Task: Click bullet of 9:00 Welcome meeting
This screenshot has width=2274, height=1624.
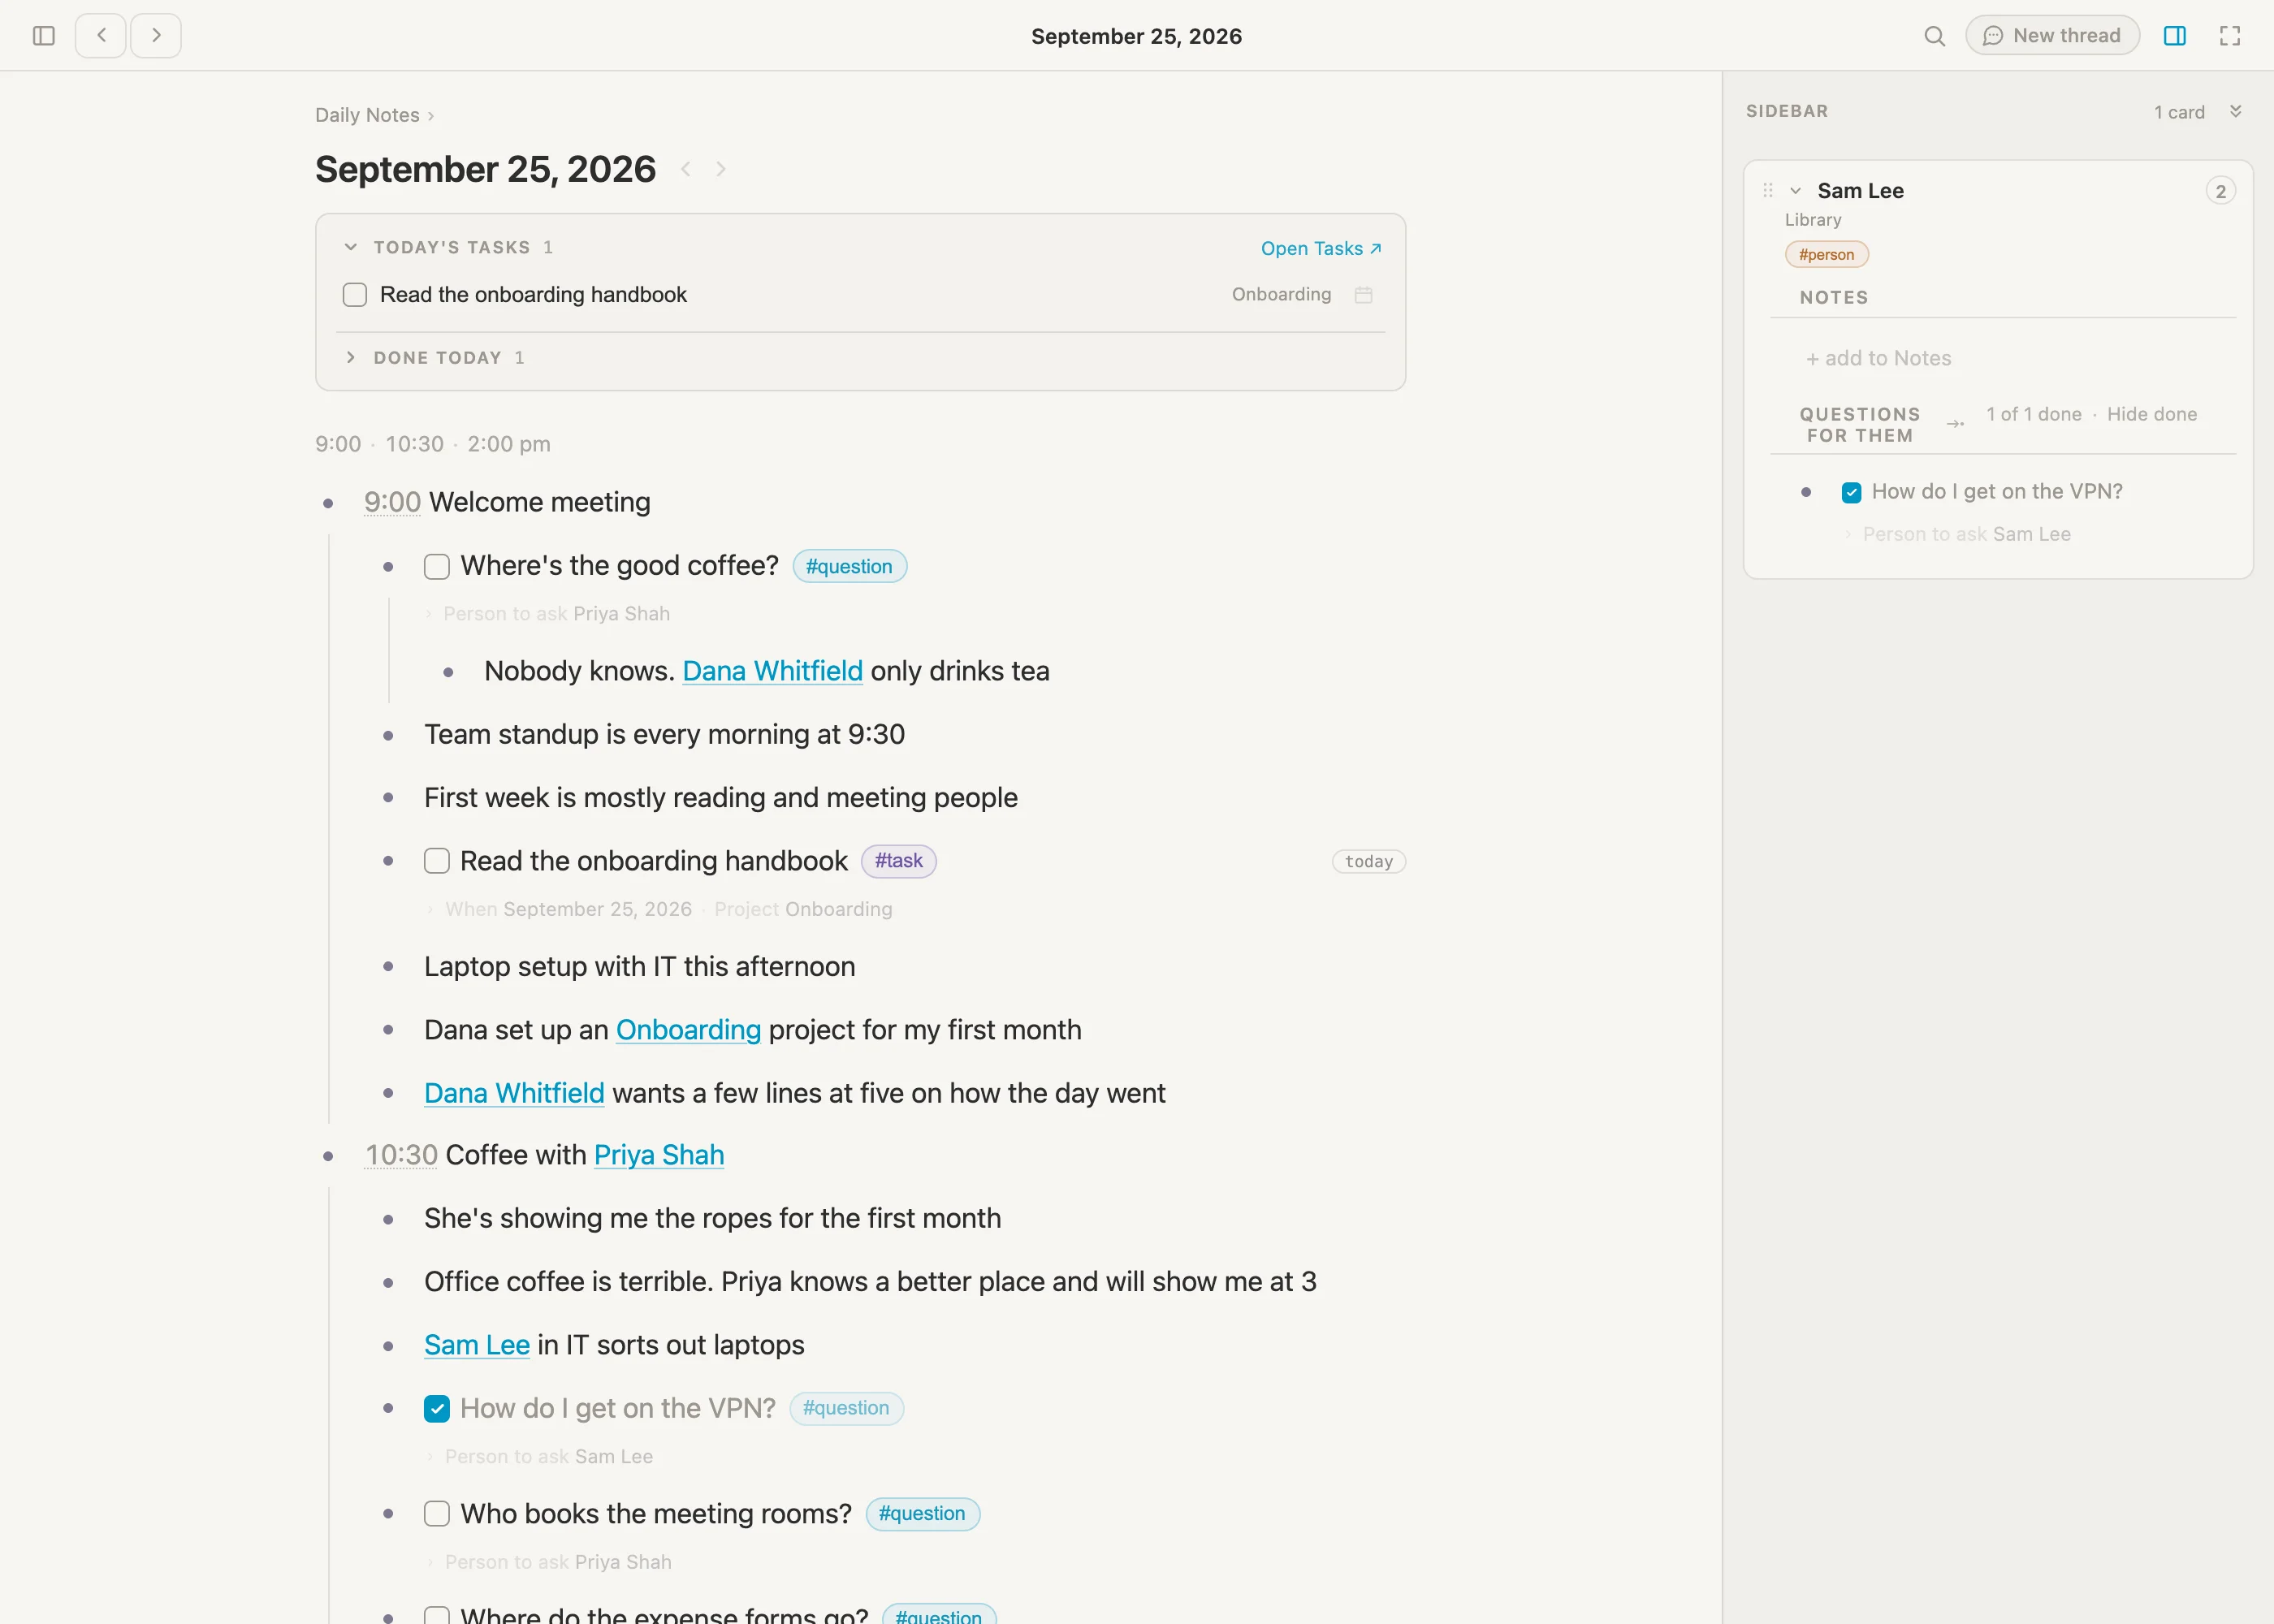Action: 328,503
